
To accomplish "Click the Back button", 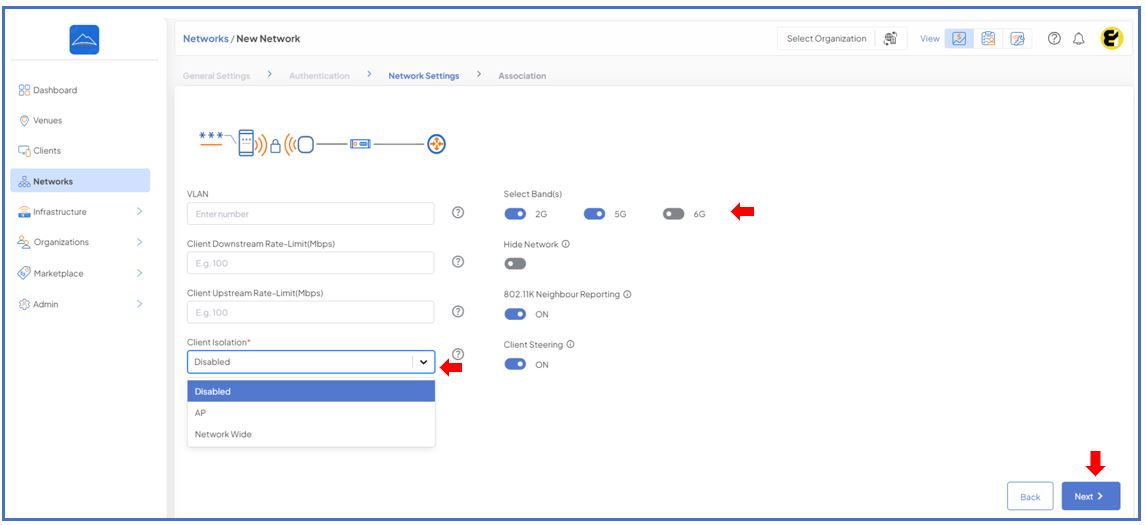I will tap(1030, 496).
